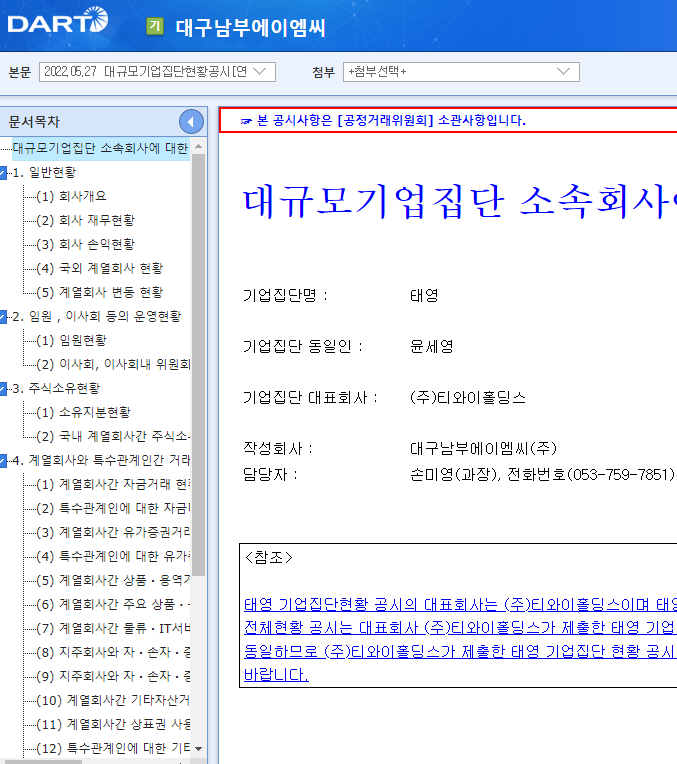Open (10) 계열회사간 기타자산거래
Viewport: 677px width, 764px height.
tap(113, 701)
